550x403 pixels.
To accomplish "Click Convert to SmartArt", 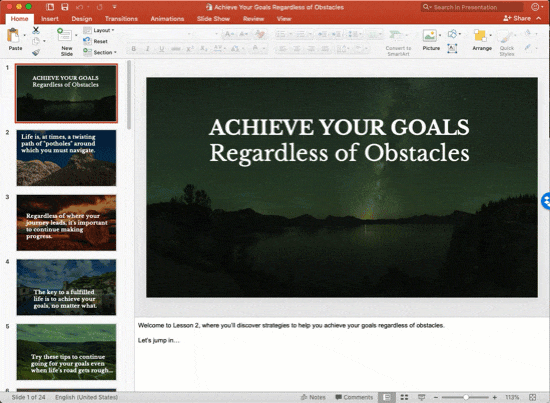I will coord(398,43).
